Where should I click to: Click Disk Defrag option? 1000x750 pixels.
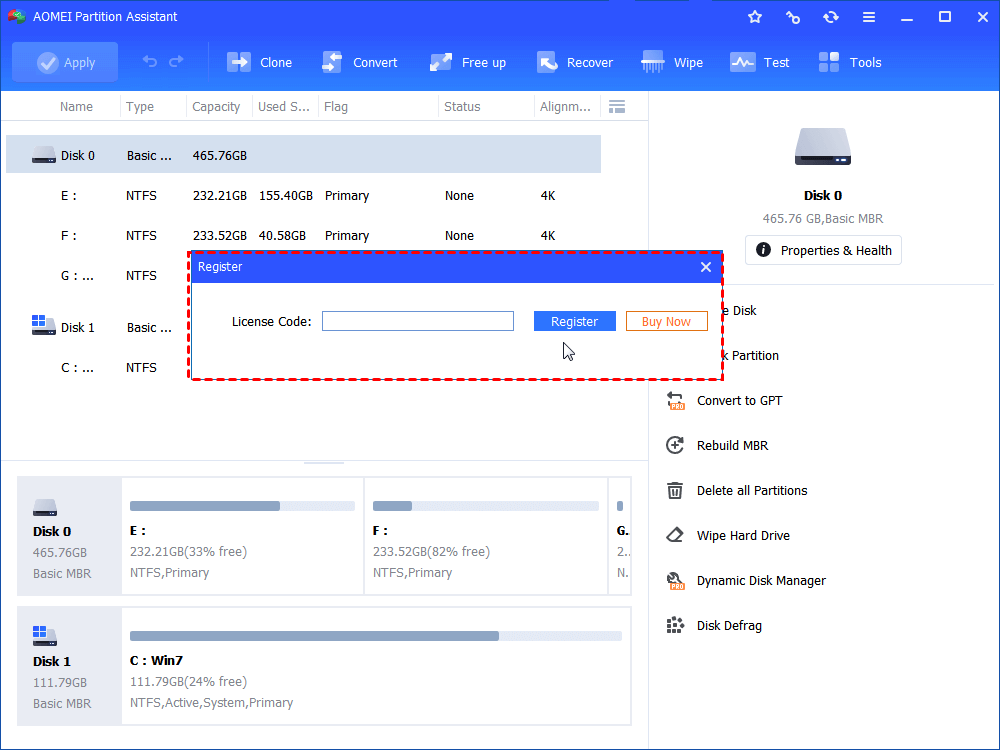729,626
